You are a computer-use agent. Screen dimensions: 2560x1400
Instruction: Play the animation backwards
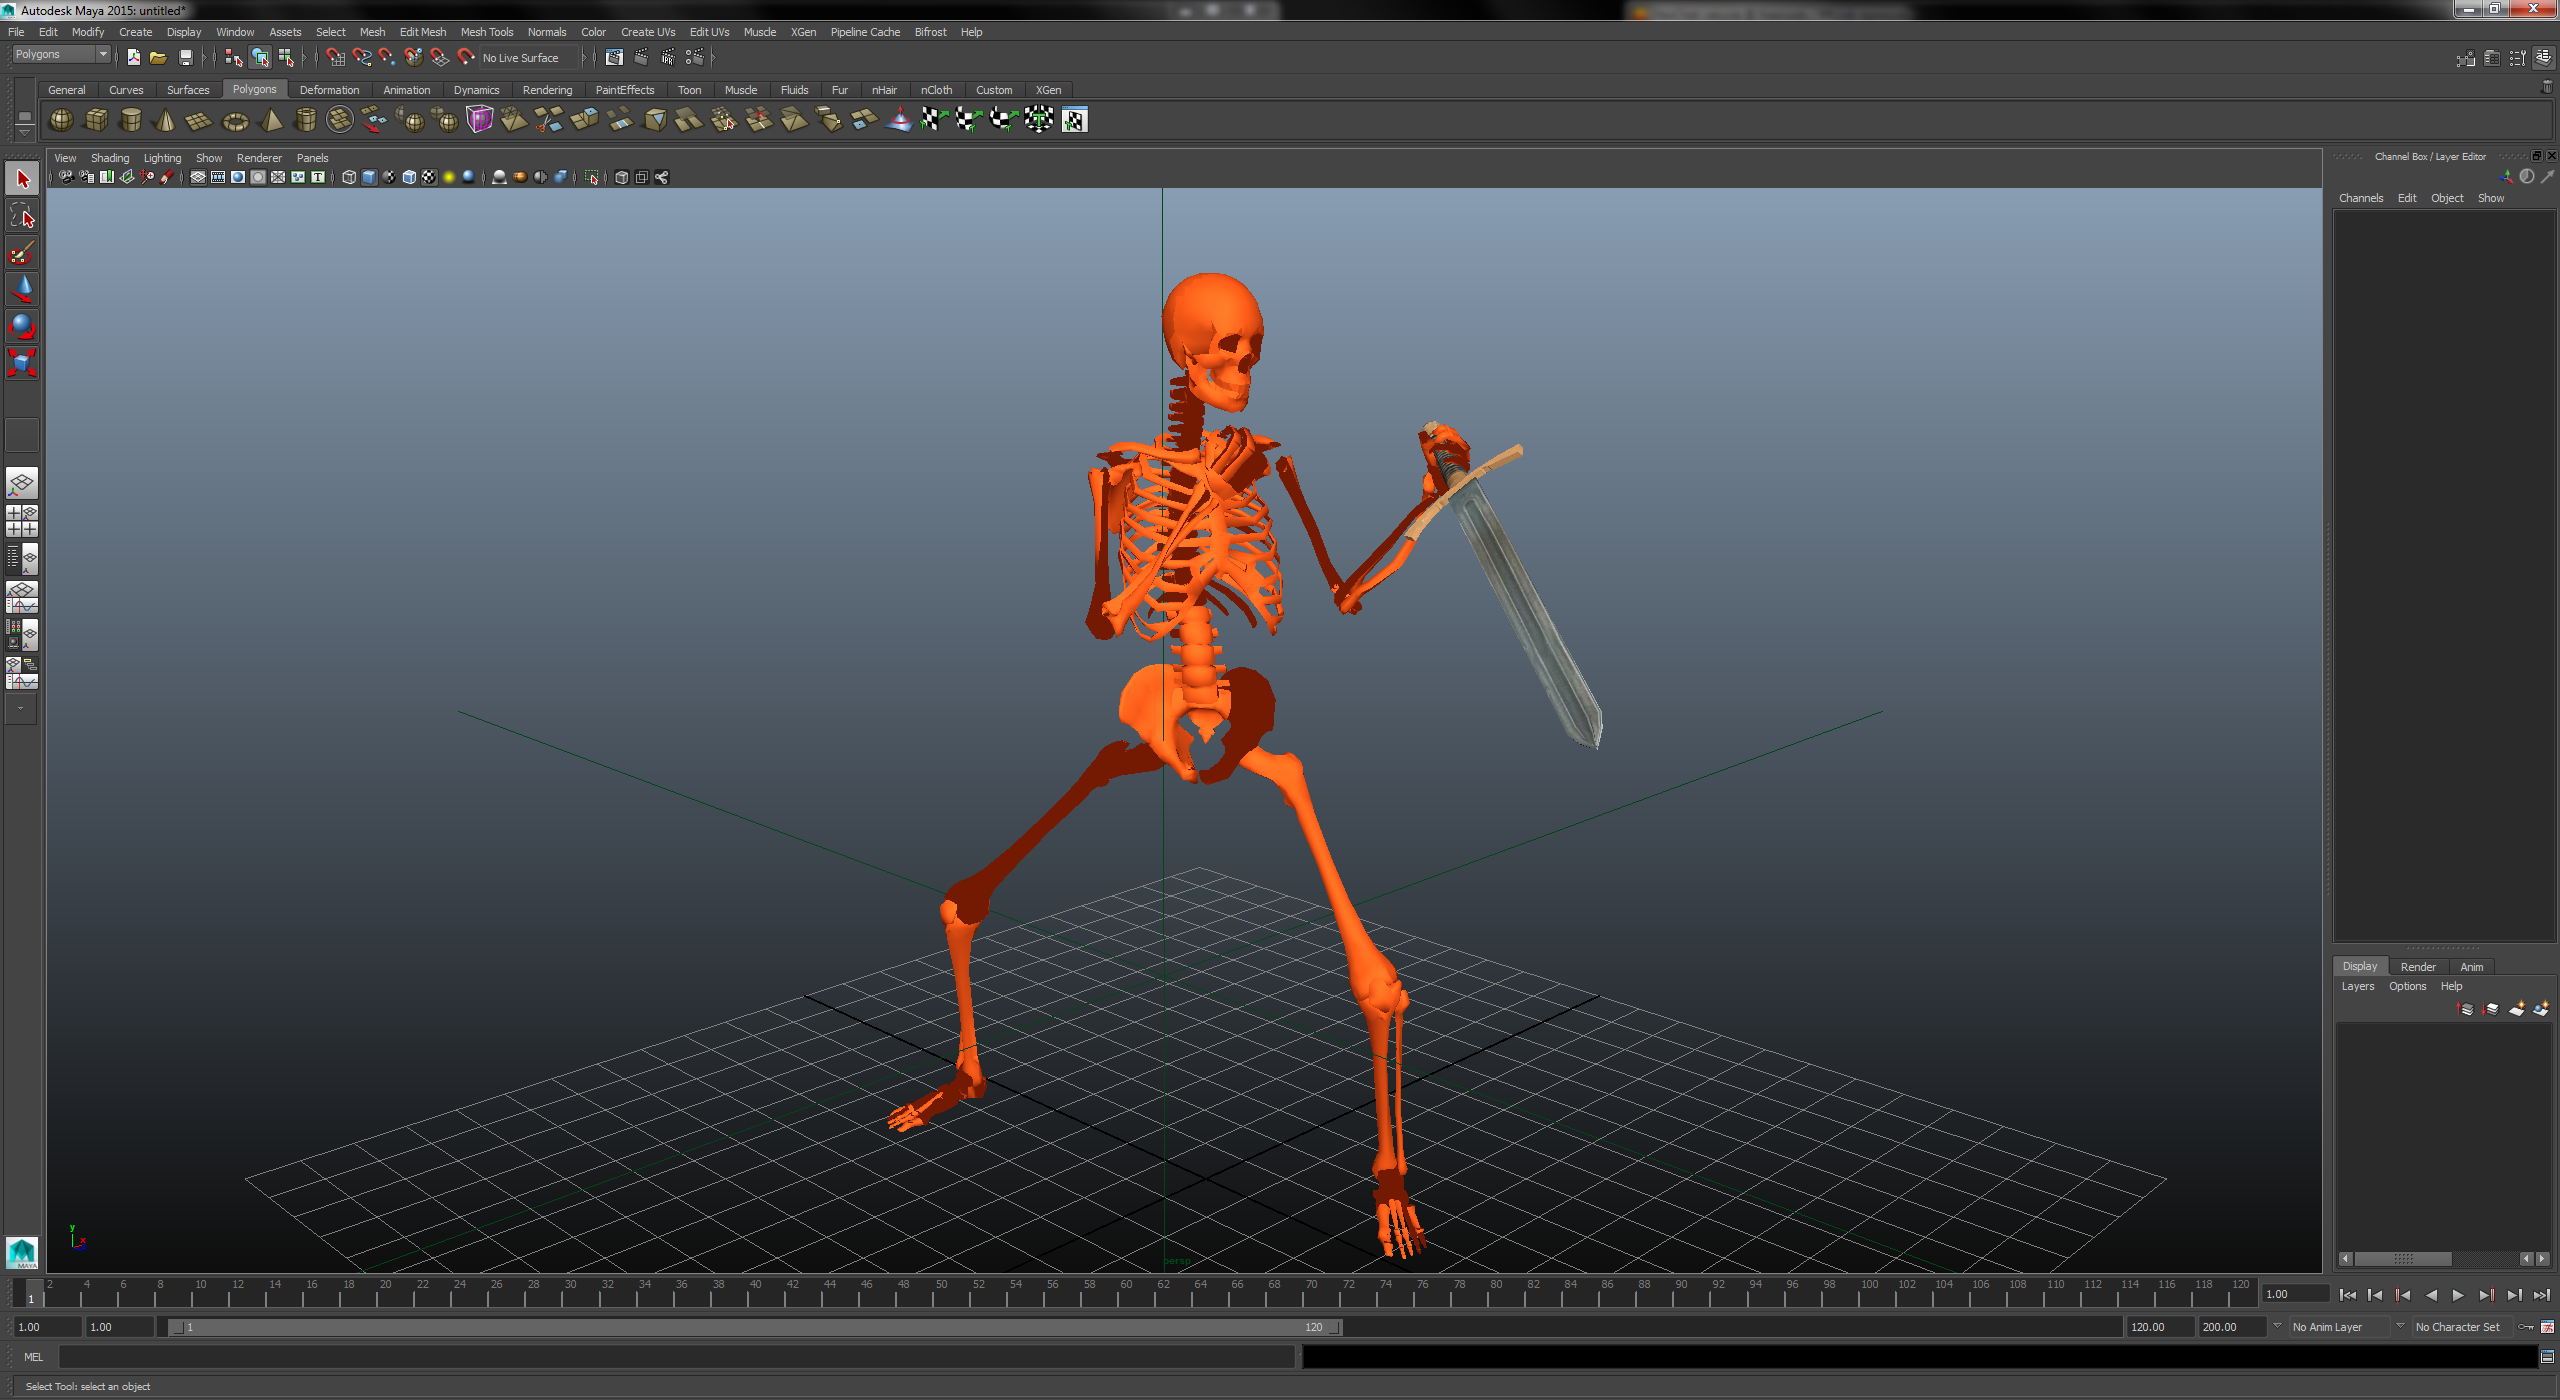[2431, 1295]
